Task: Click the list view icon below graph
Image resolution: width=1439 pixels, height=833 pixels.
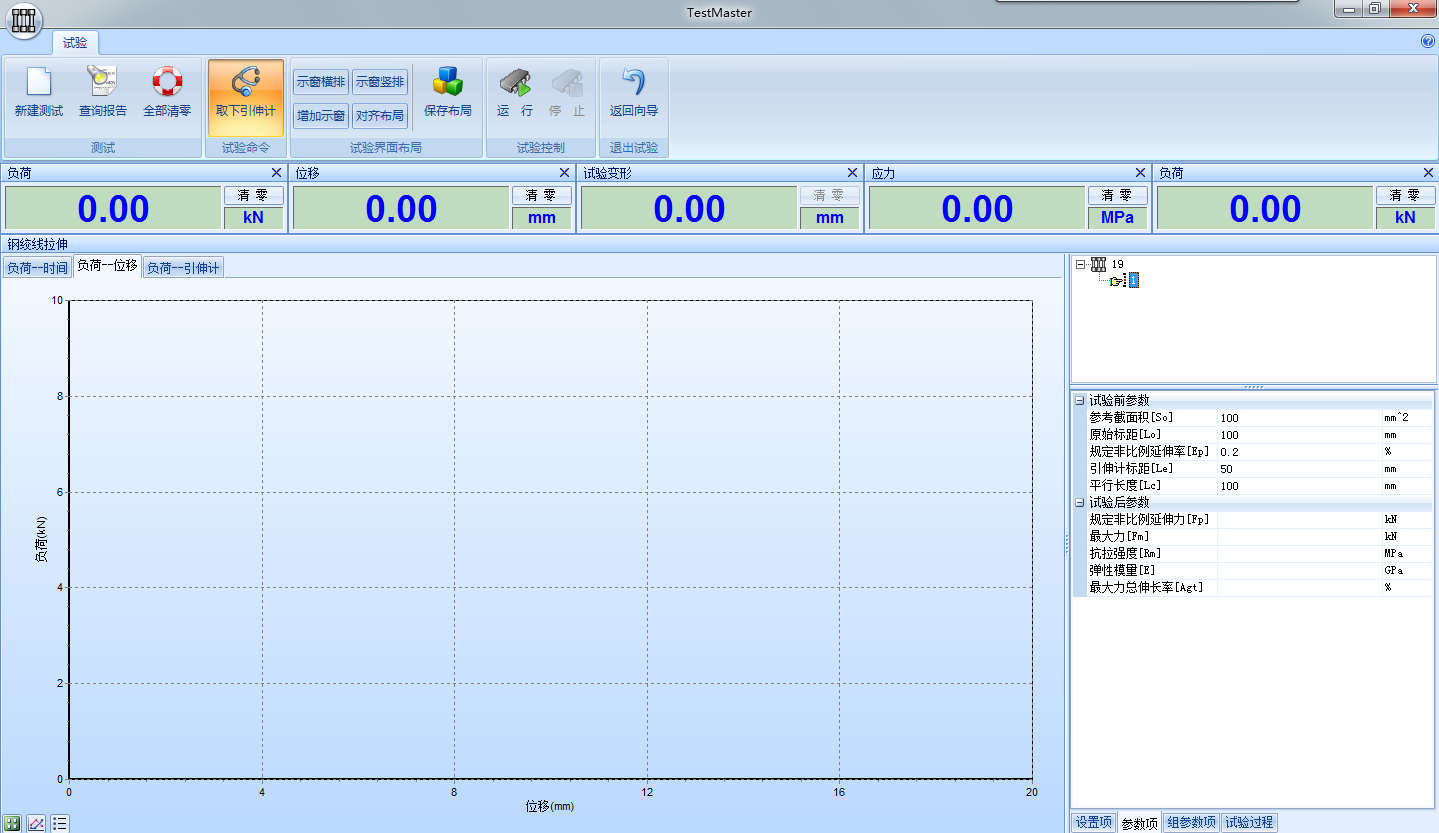Action: [60, 824]
